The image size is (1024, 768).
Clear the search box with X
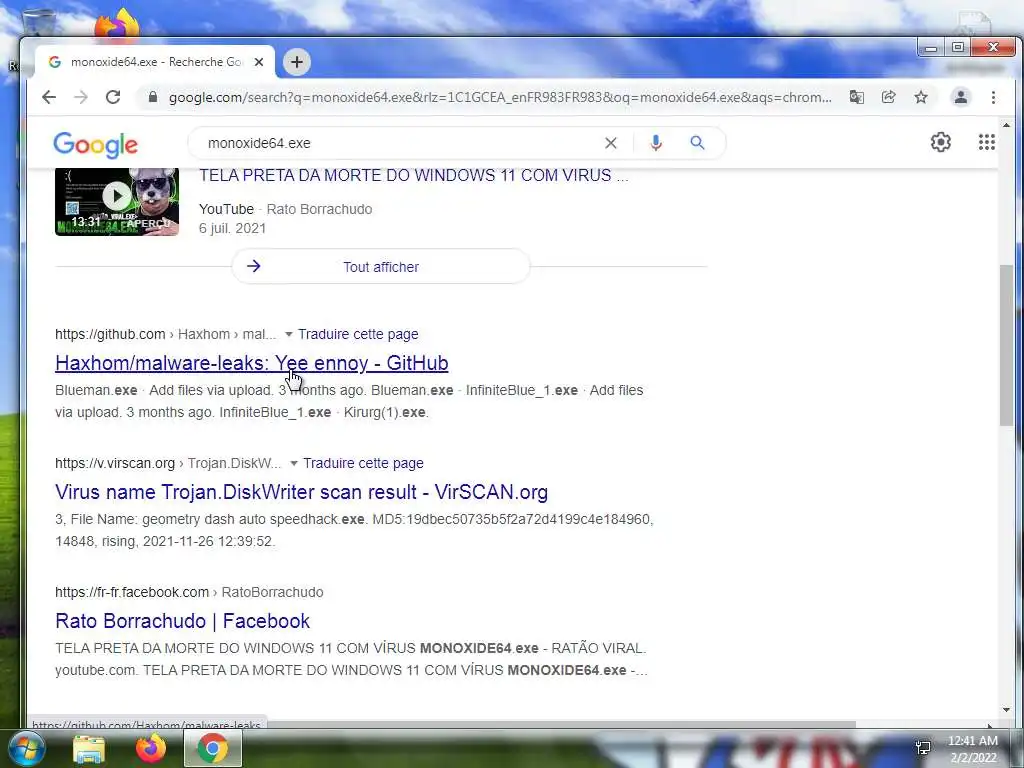point(611,143)
